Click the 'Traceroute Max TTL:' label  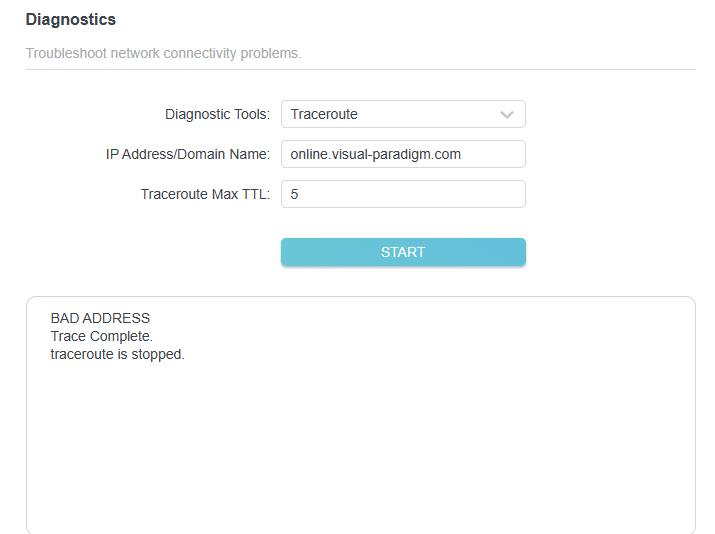click(x=205, y=194)
